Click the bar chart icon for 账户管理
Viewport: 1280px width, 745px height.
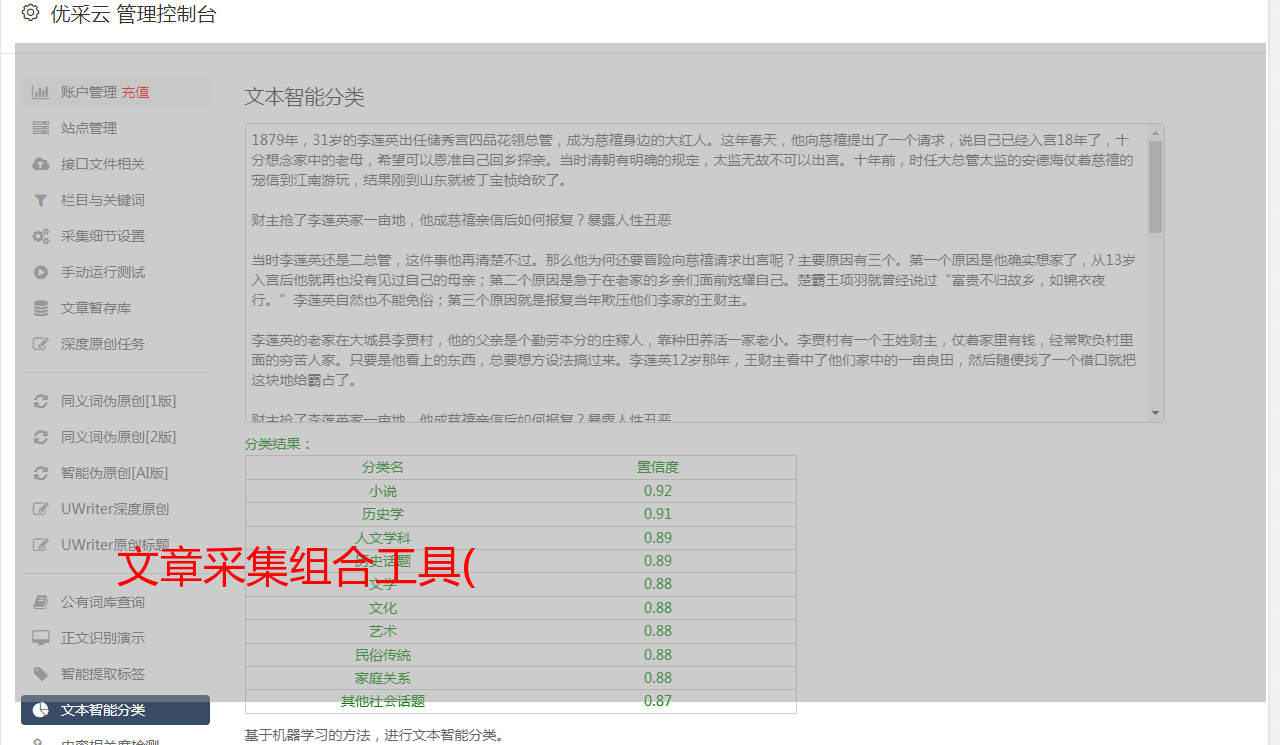[x=40, y=92]
